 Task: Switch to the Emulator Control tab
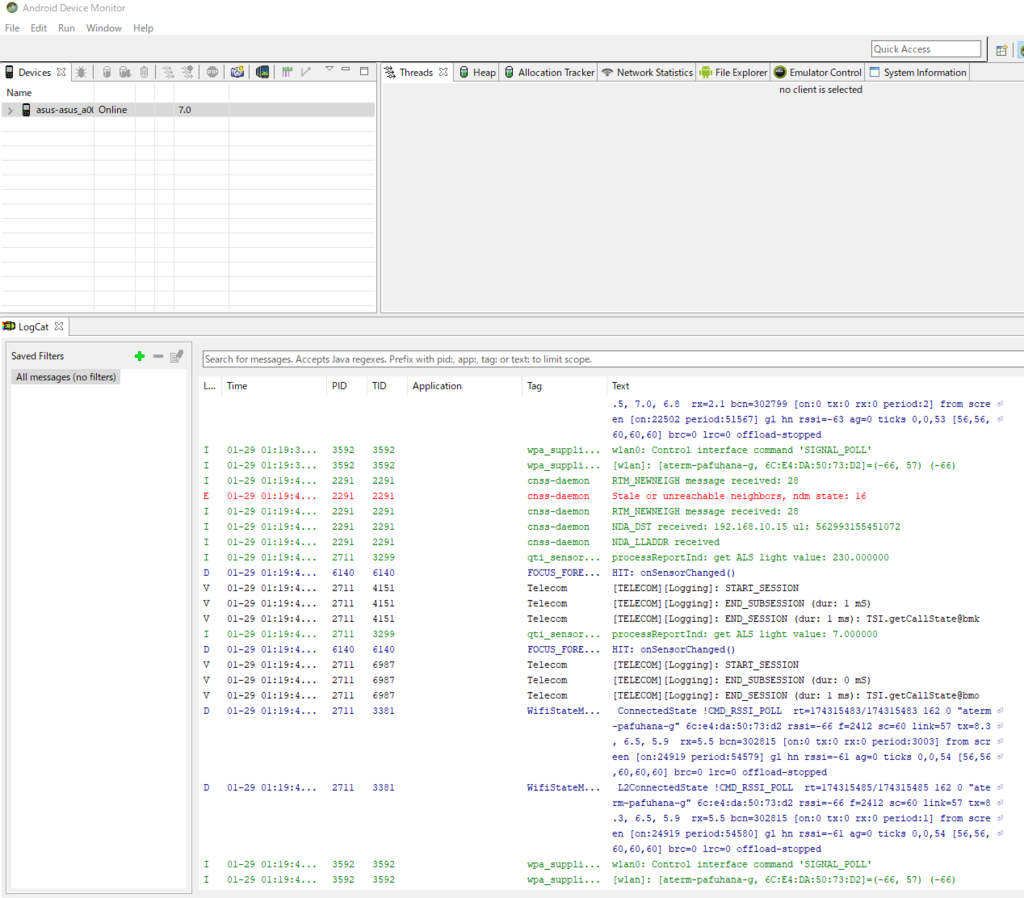818,72
